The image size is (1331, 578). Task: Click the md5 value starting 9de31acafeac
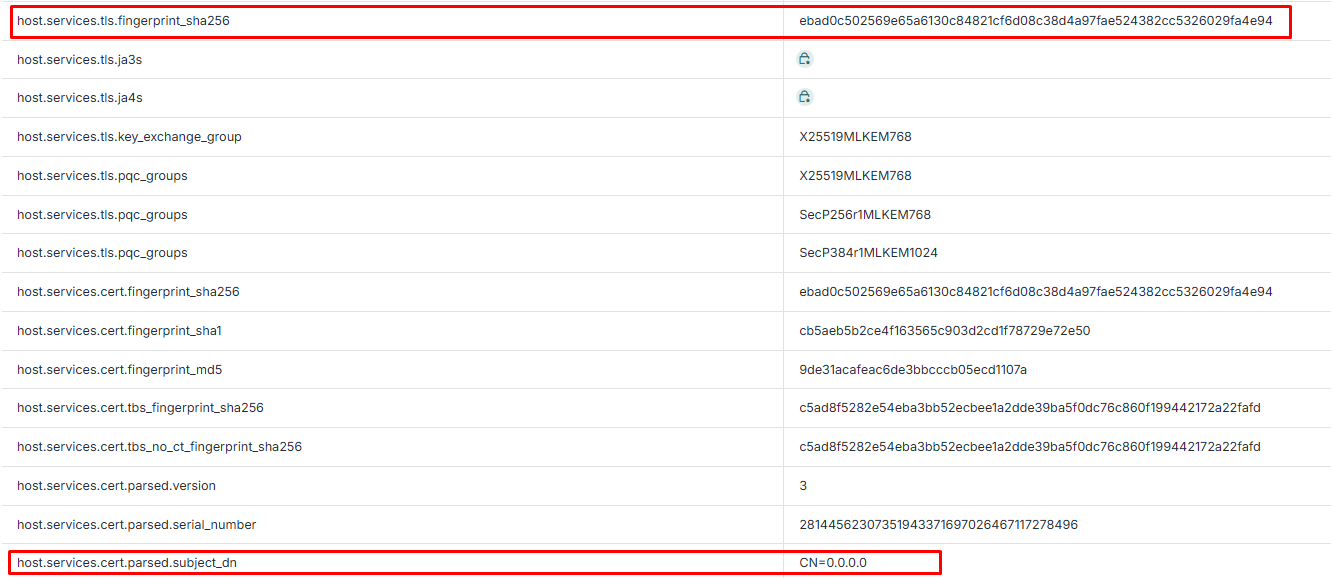click(913, 370)
